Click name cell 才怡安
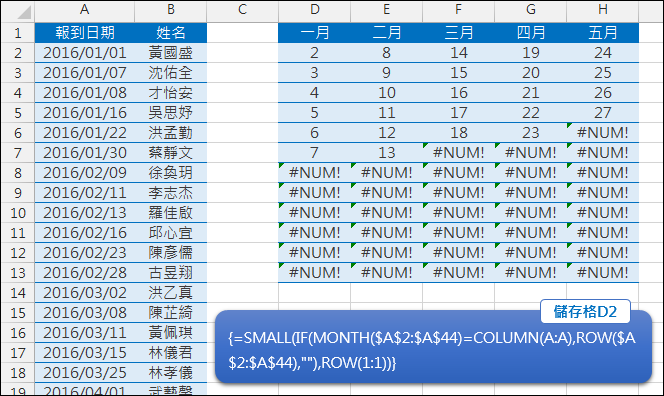 (x=171, y=93)
